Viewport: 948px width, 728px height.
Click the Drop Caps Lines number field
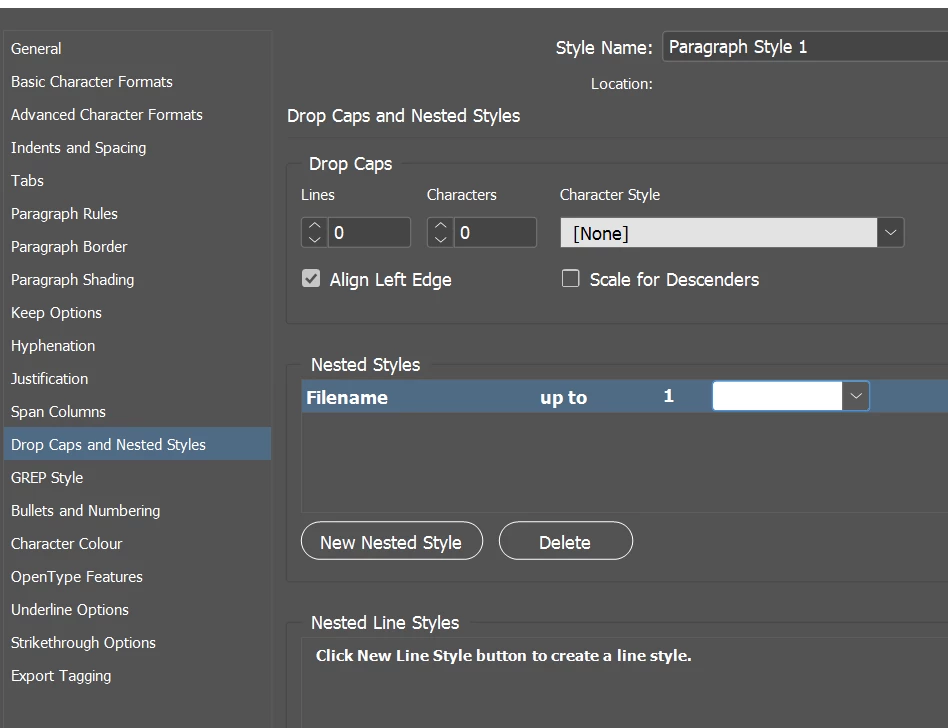tap(368, 233)
